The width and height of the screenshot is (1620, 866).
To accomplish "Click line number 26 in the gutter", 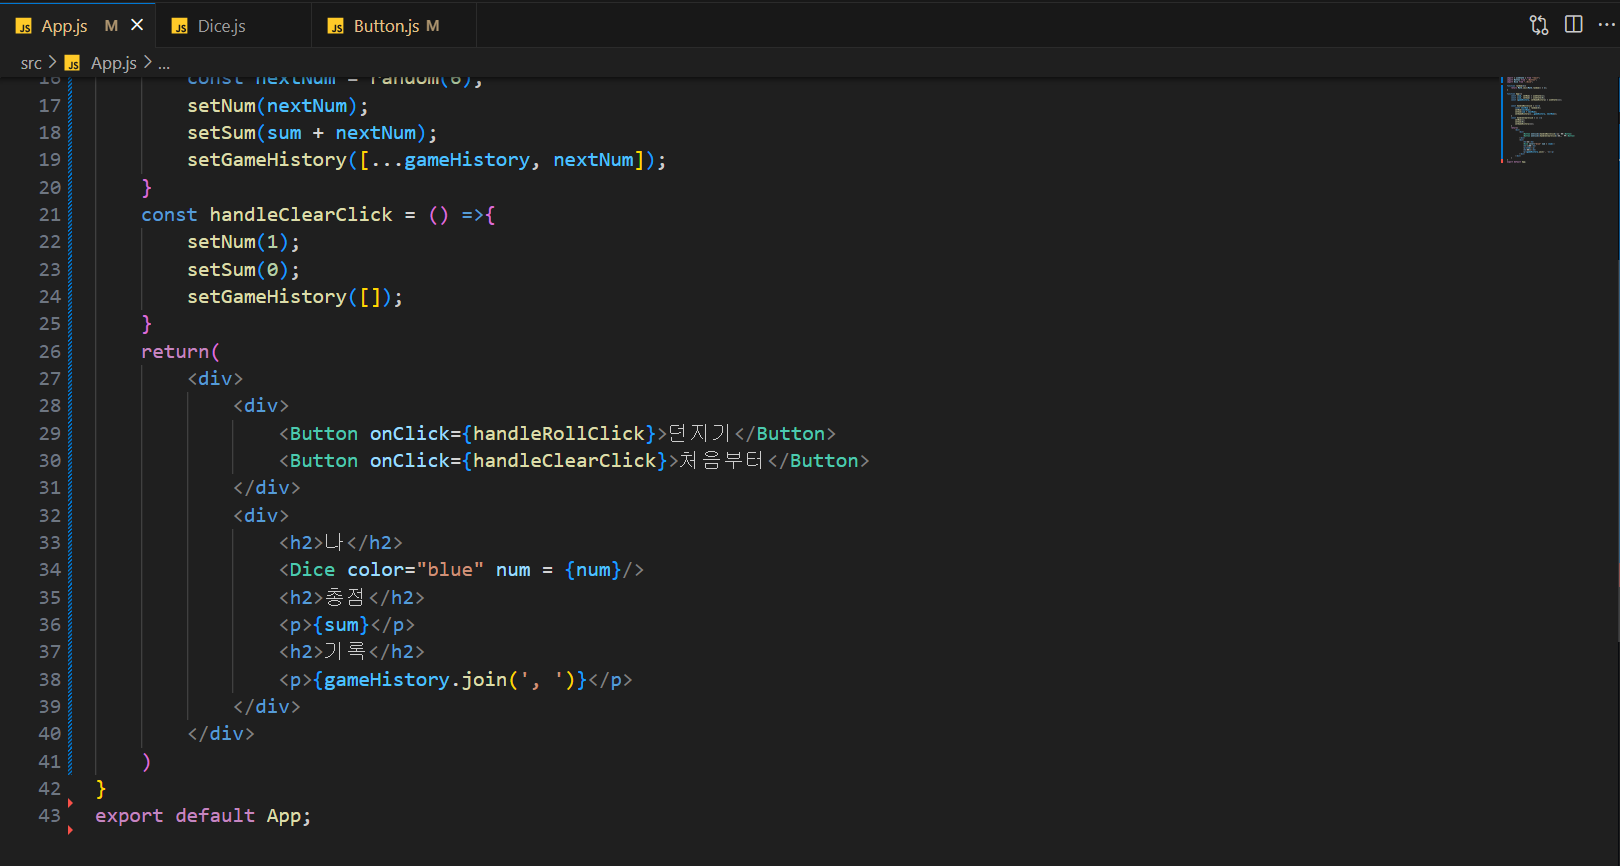I will click(50, 352).
